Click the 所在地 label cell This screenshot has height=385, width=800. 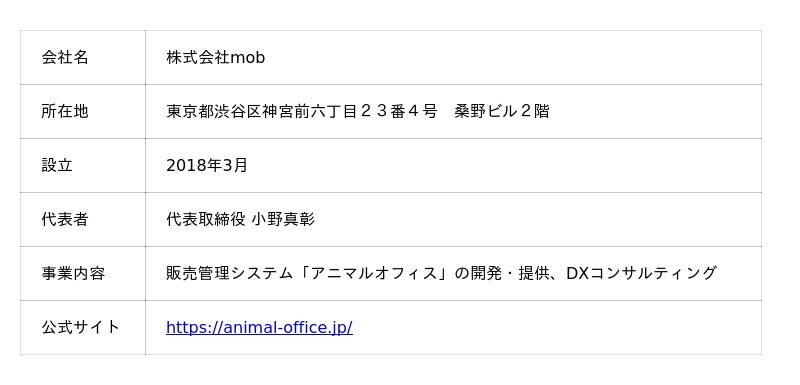pyautogui.click(x=83, y=112)
